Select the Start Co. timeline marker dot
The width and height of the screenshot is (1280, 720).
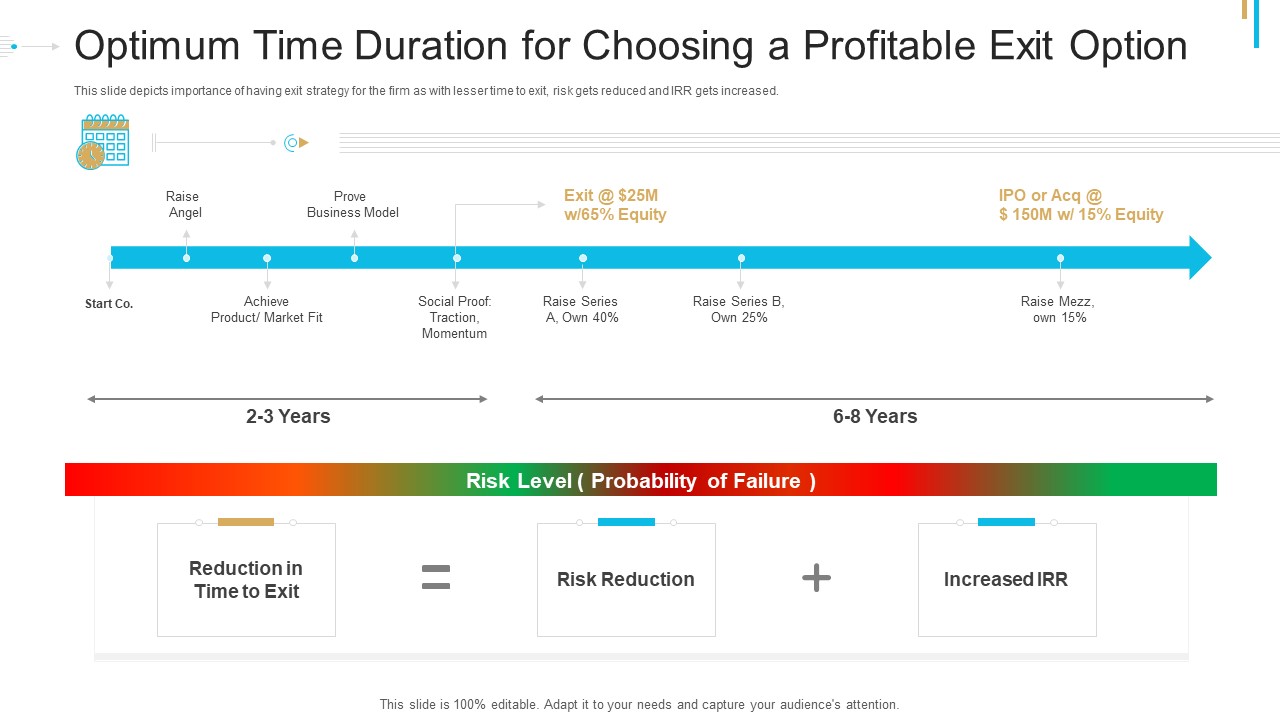coord(110,259)
